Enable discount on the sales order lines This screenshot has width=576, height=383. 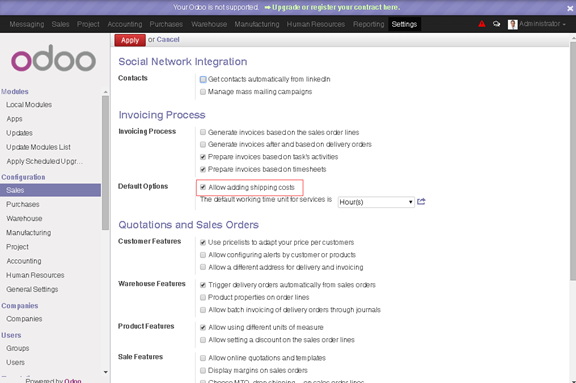[203, 340]
